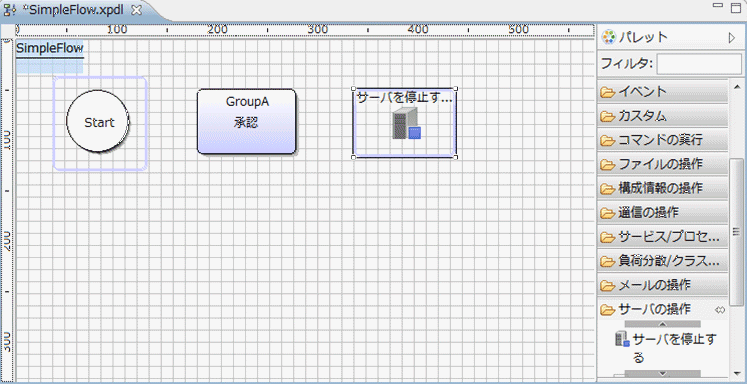Click the server icon in サーバを停止す node
This screenshot has width=747, height=384.
406,123
